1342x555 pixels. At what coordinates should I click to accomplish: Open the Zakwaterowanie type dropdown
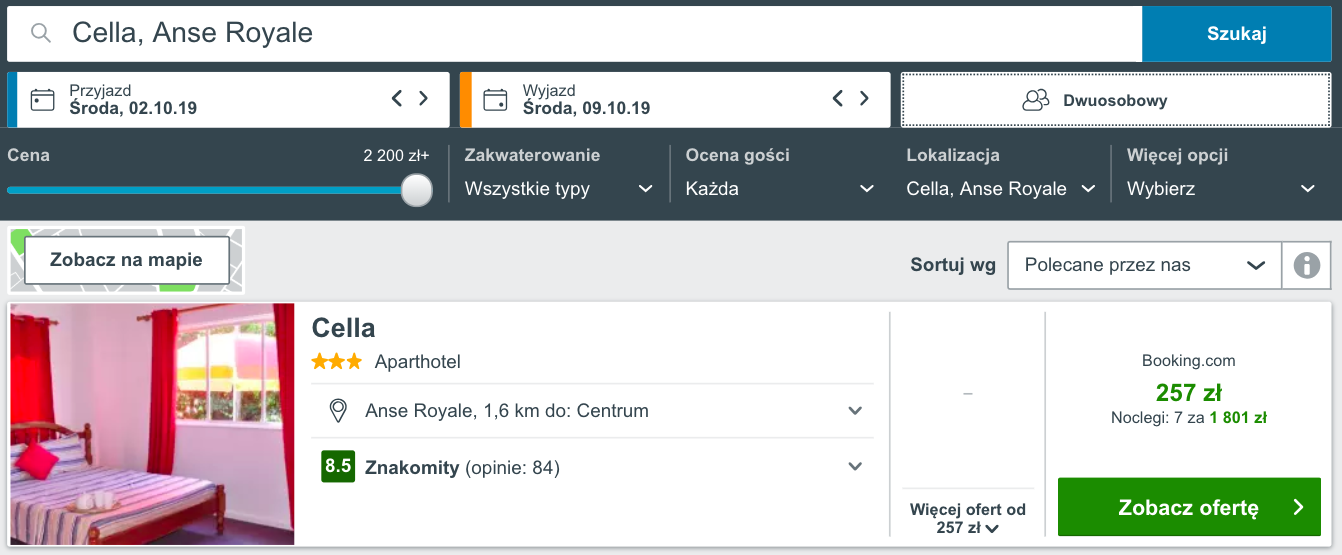click(x=559, y=189)
